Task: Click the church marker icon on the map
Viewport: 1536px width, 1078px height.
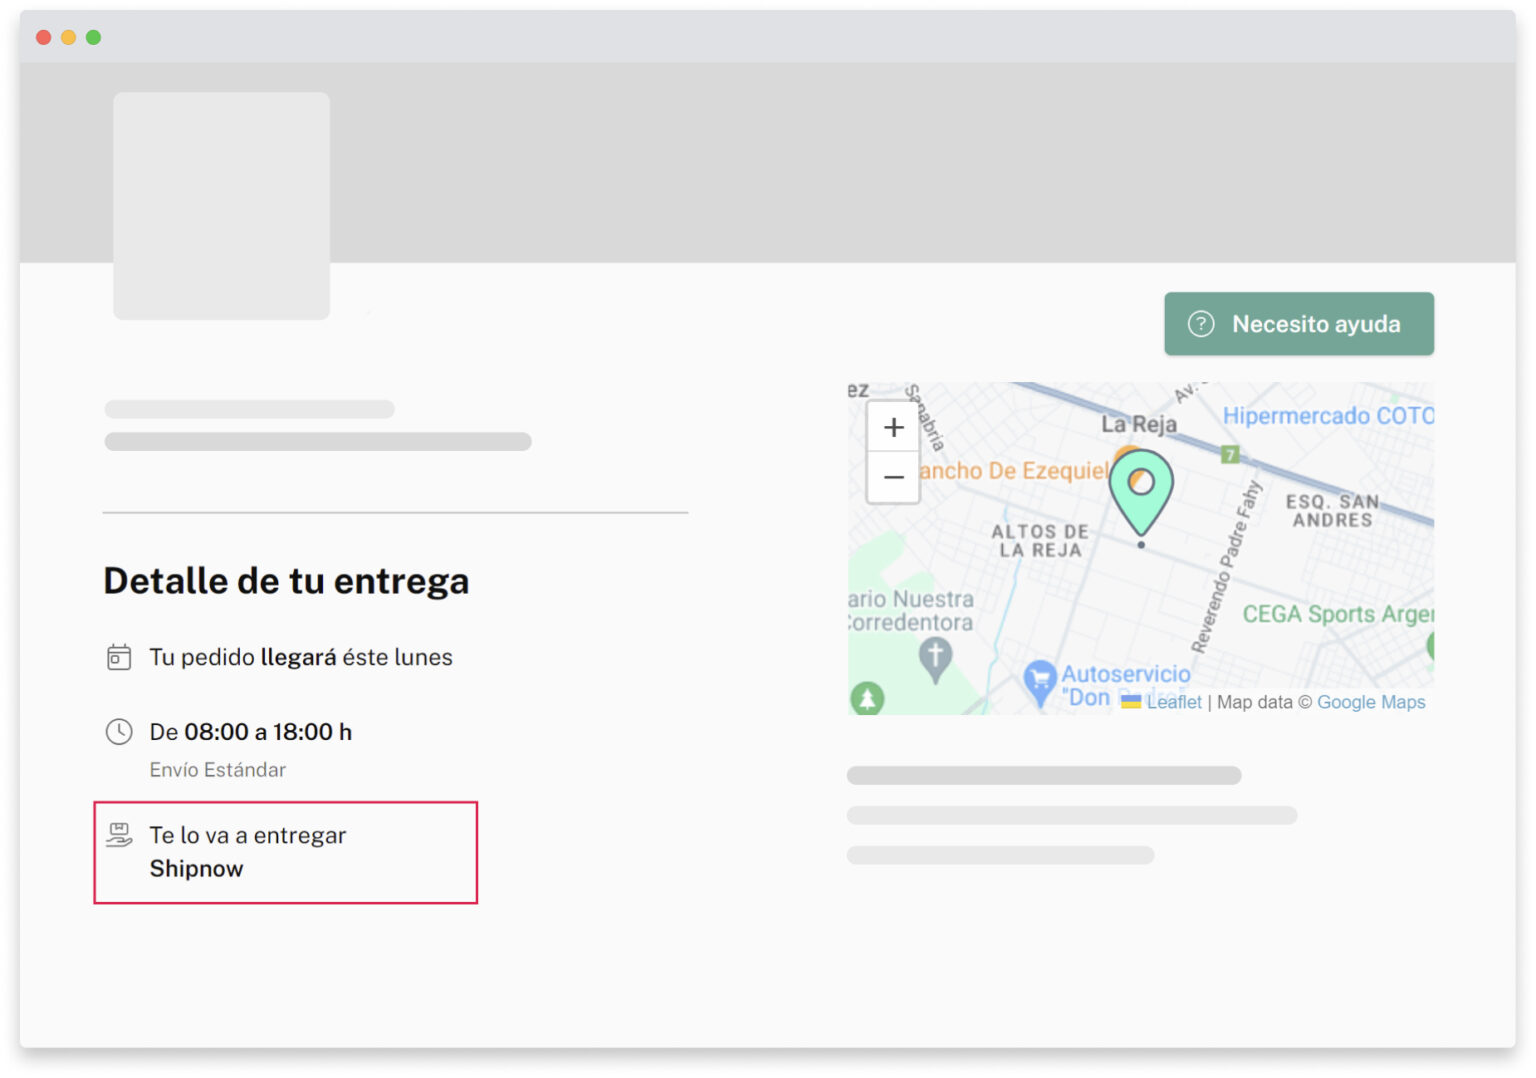Action: click(x=934, y=655)
